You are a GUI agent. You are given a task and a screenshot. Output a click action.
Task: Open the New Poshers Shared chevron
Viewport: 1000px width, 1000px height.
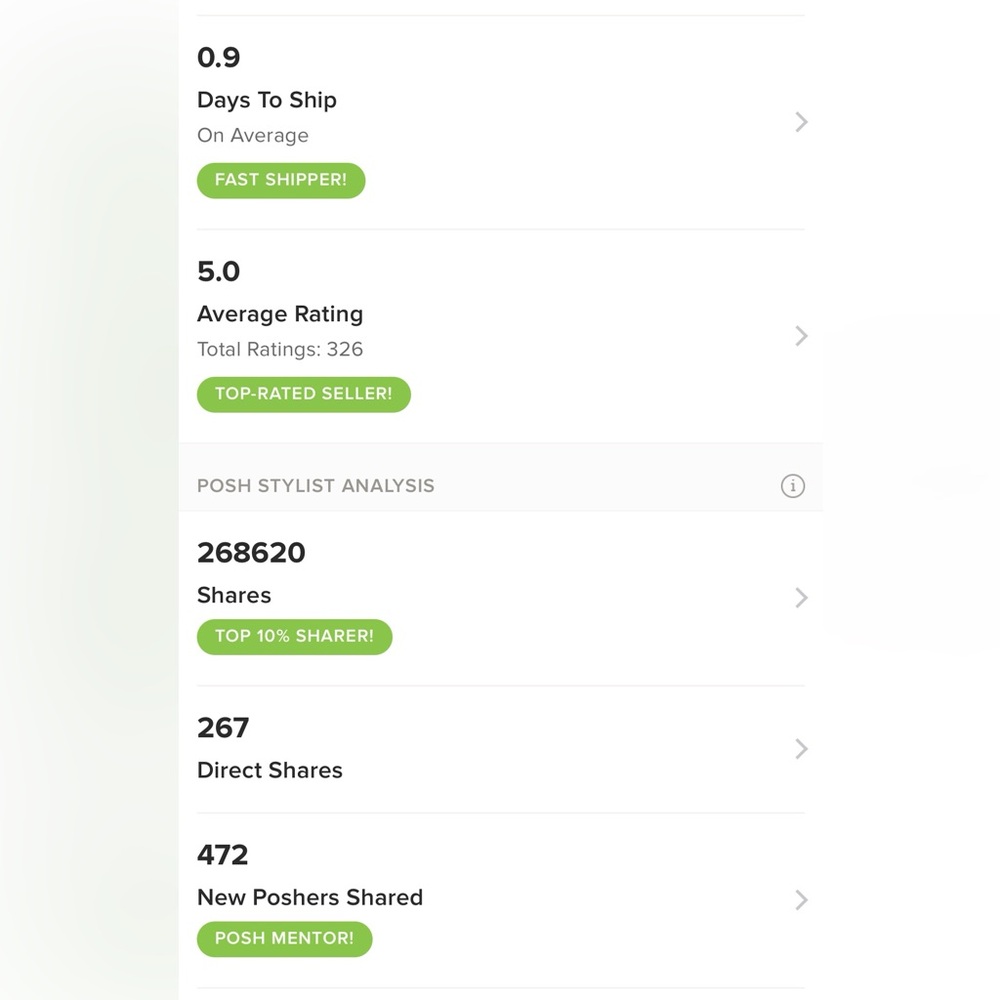click(x=802, y=900)
